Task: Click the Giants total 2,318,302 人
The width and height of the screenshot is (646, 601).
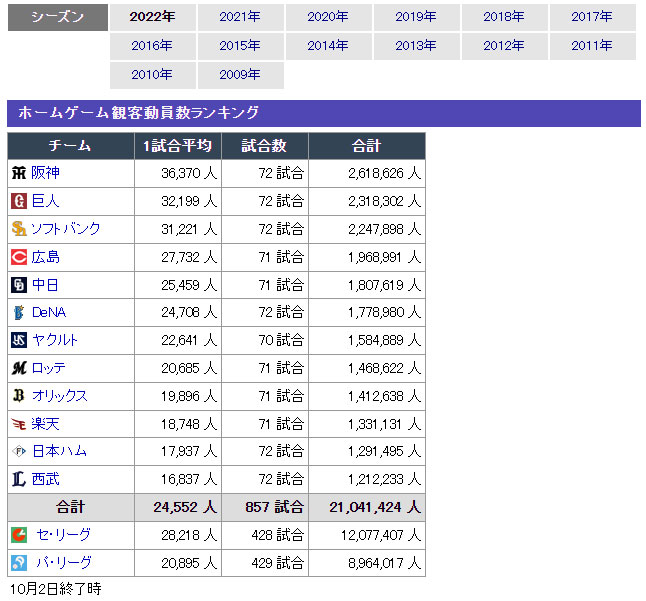Action: coord(384,201)
